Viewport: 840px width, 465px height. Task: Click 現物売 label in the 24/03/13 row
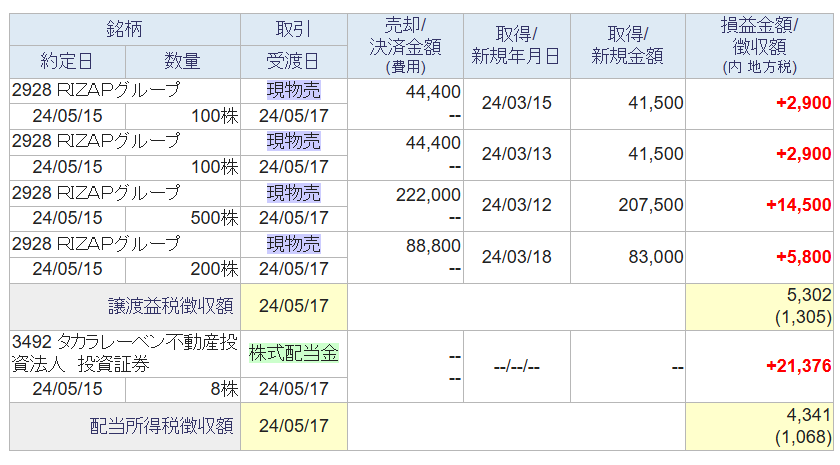(x=294, y=141)
